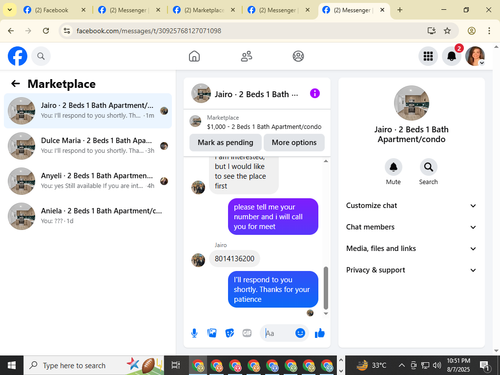
Task: Click the browser address bar URL
Action: click(149, 31)
